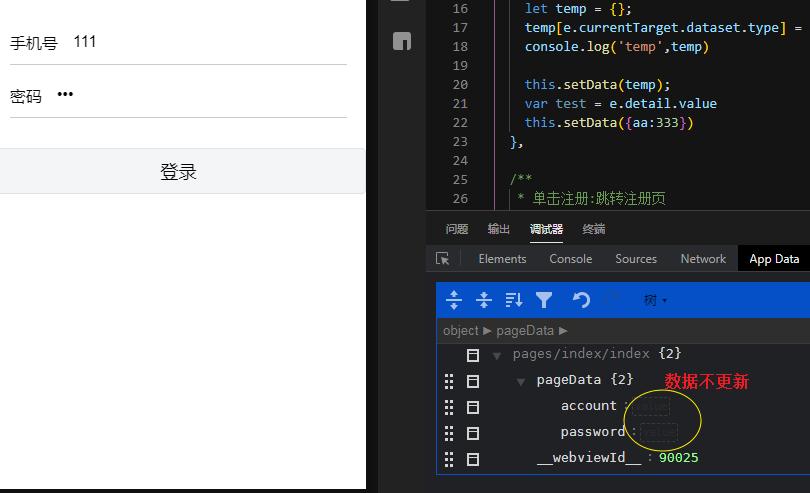This screenshot has height=493, width=810.
Task: Switch to the 问题 panel tab
Action: 457,229
